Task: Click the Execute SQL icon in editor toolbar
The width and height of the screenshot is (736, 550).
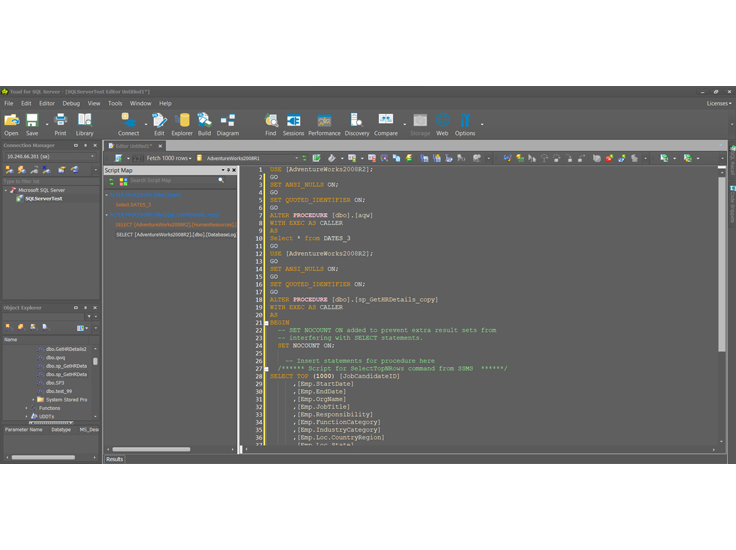Action: click(118, 158)
